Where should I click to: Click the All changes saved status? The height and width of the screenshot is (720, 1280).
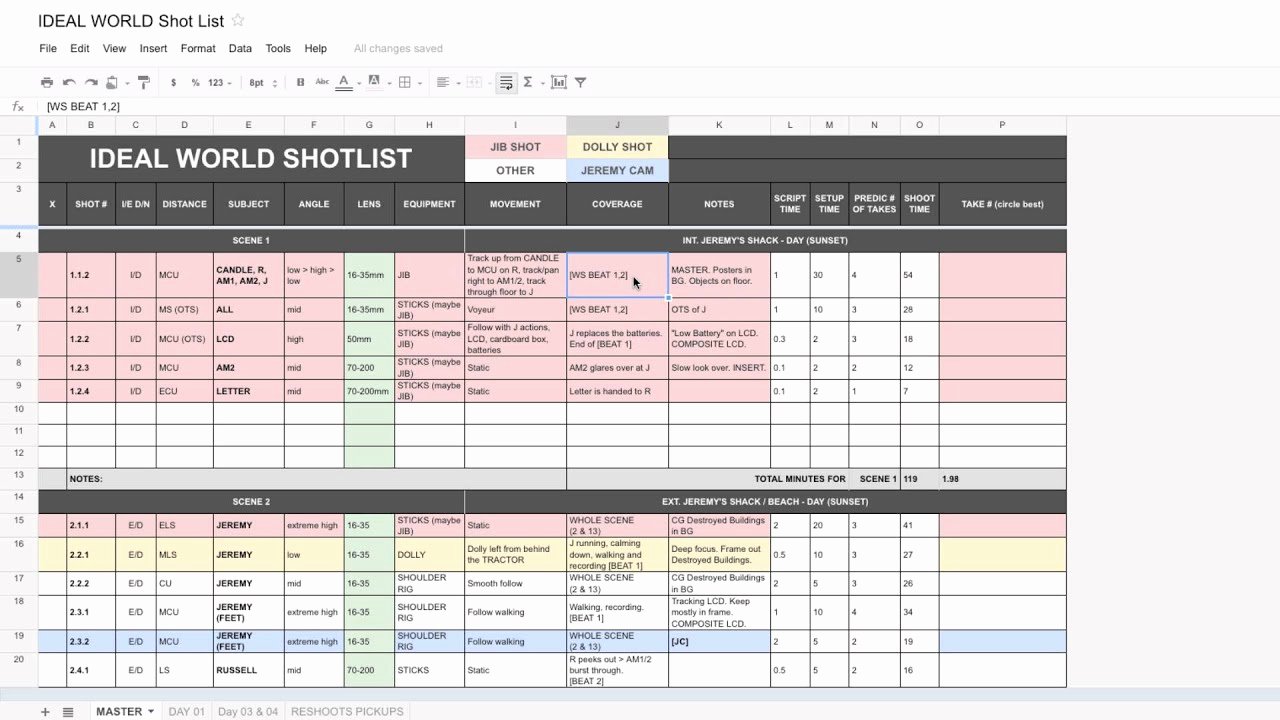(x=398, y=48)
